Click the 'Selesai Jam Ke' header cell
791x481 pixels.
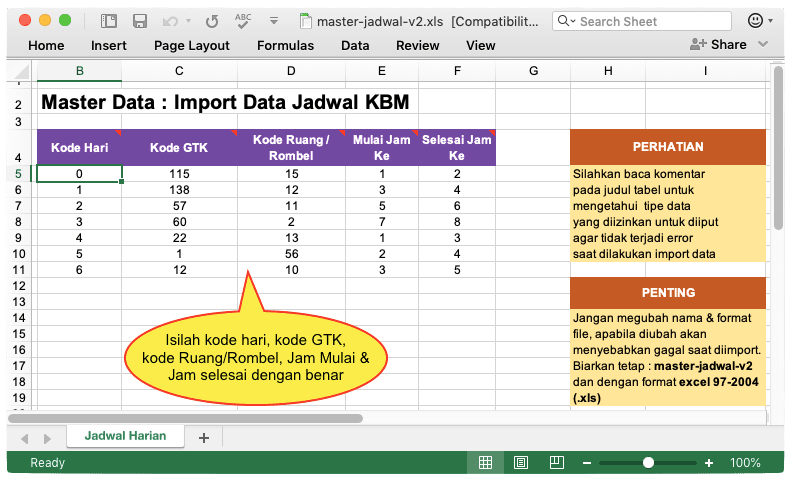coord(457,147)
